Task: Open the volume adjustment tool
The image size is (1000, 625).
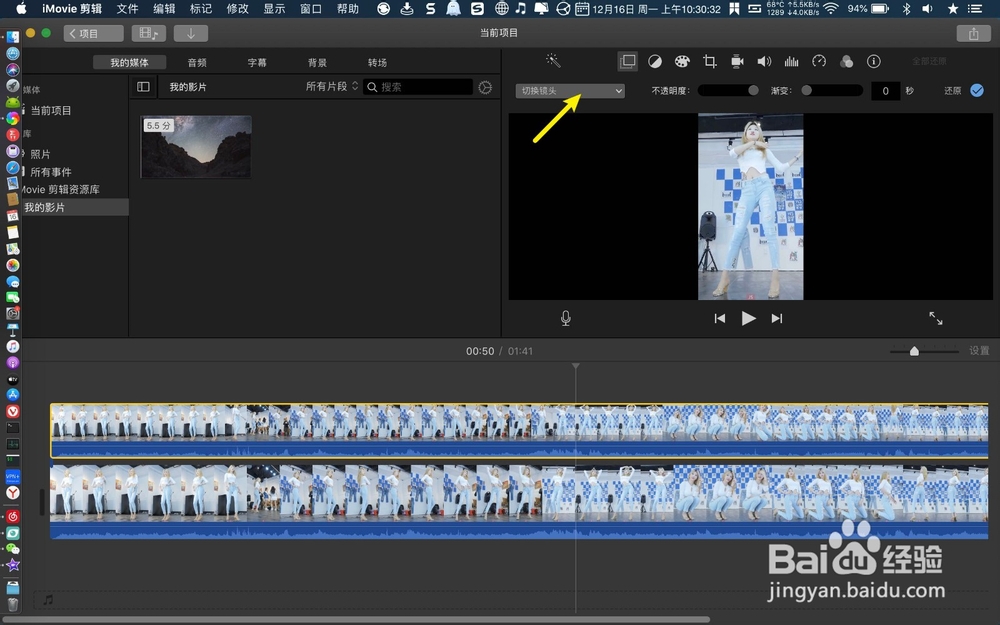Action: (764, 61)
